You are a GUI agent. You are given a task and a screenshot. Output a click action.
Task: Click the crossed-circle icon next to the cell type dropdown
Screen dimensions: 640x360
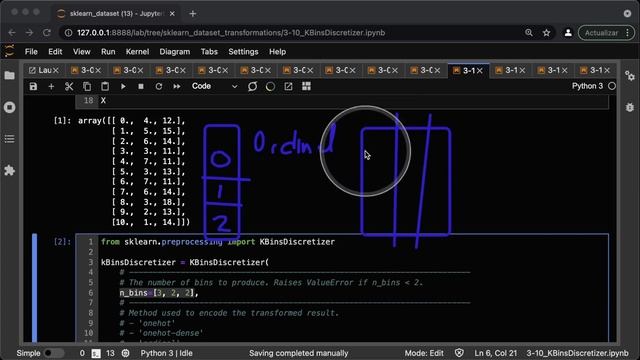click(x=252, y=86)
